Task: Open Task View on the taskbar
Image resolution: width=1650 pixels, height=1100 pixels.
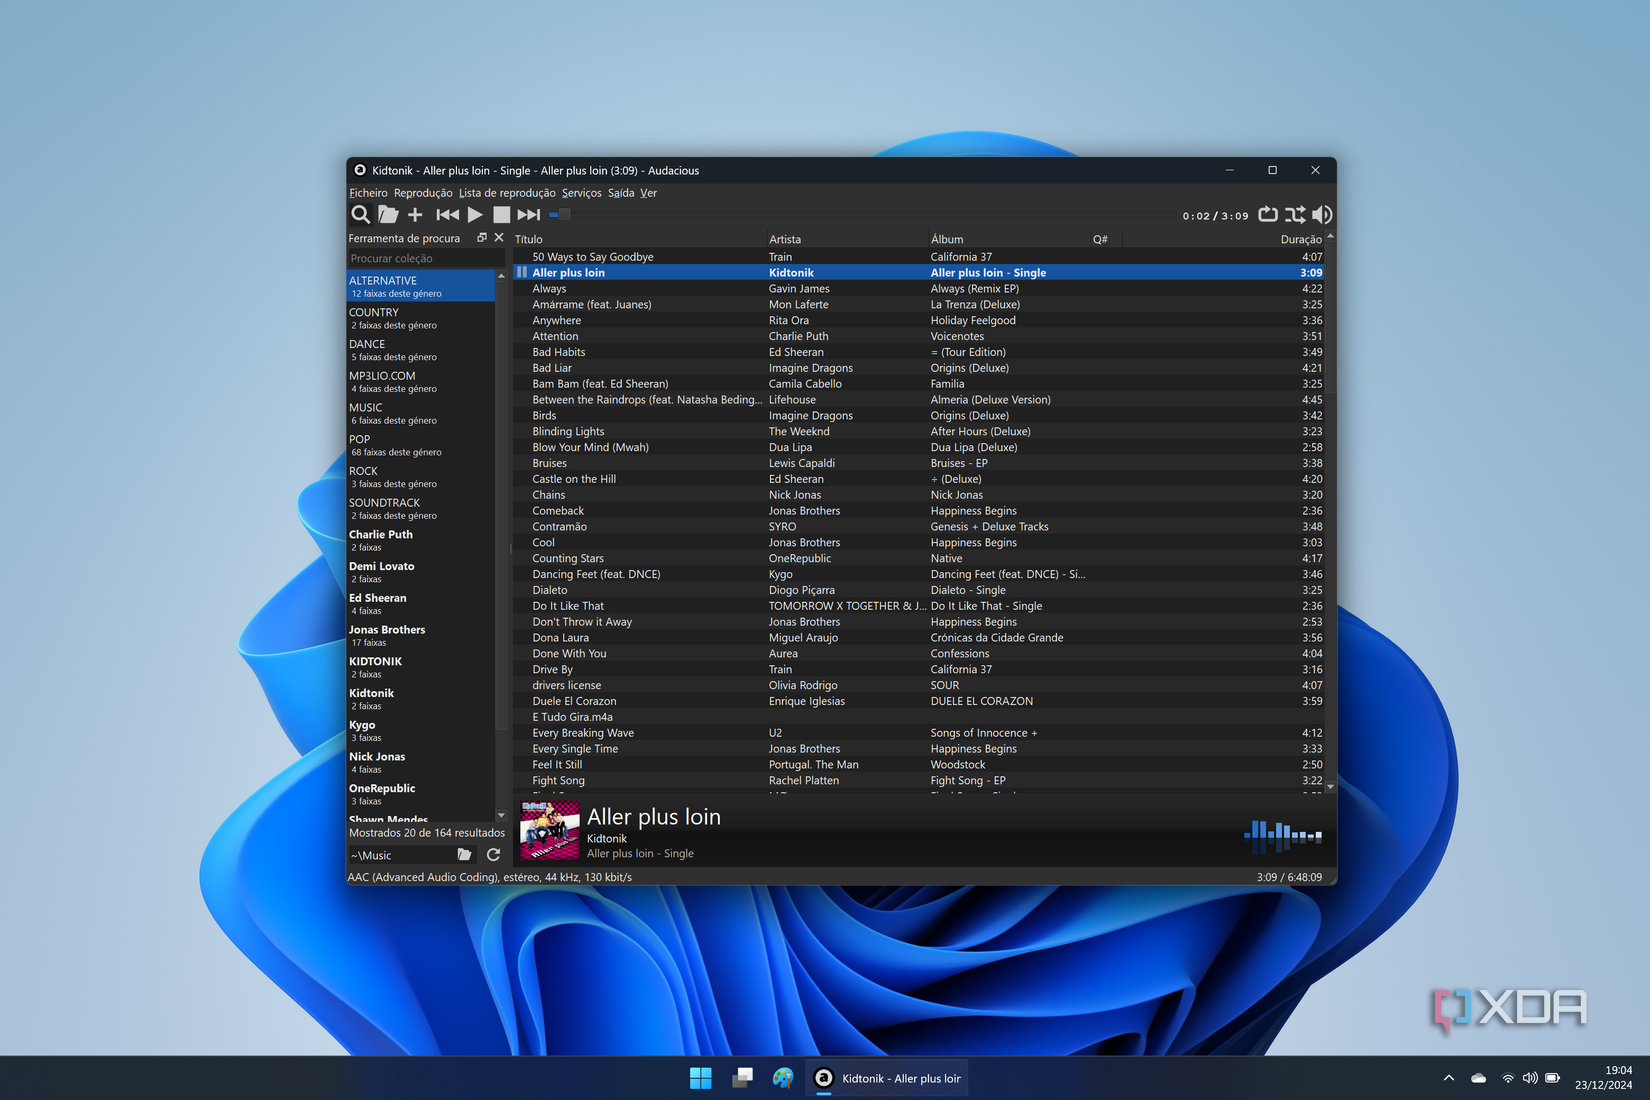Action: tap(742, 1078)
